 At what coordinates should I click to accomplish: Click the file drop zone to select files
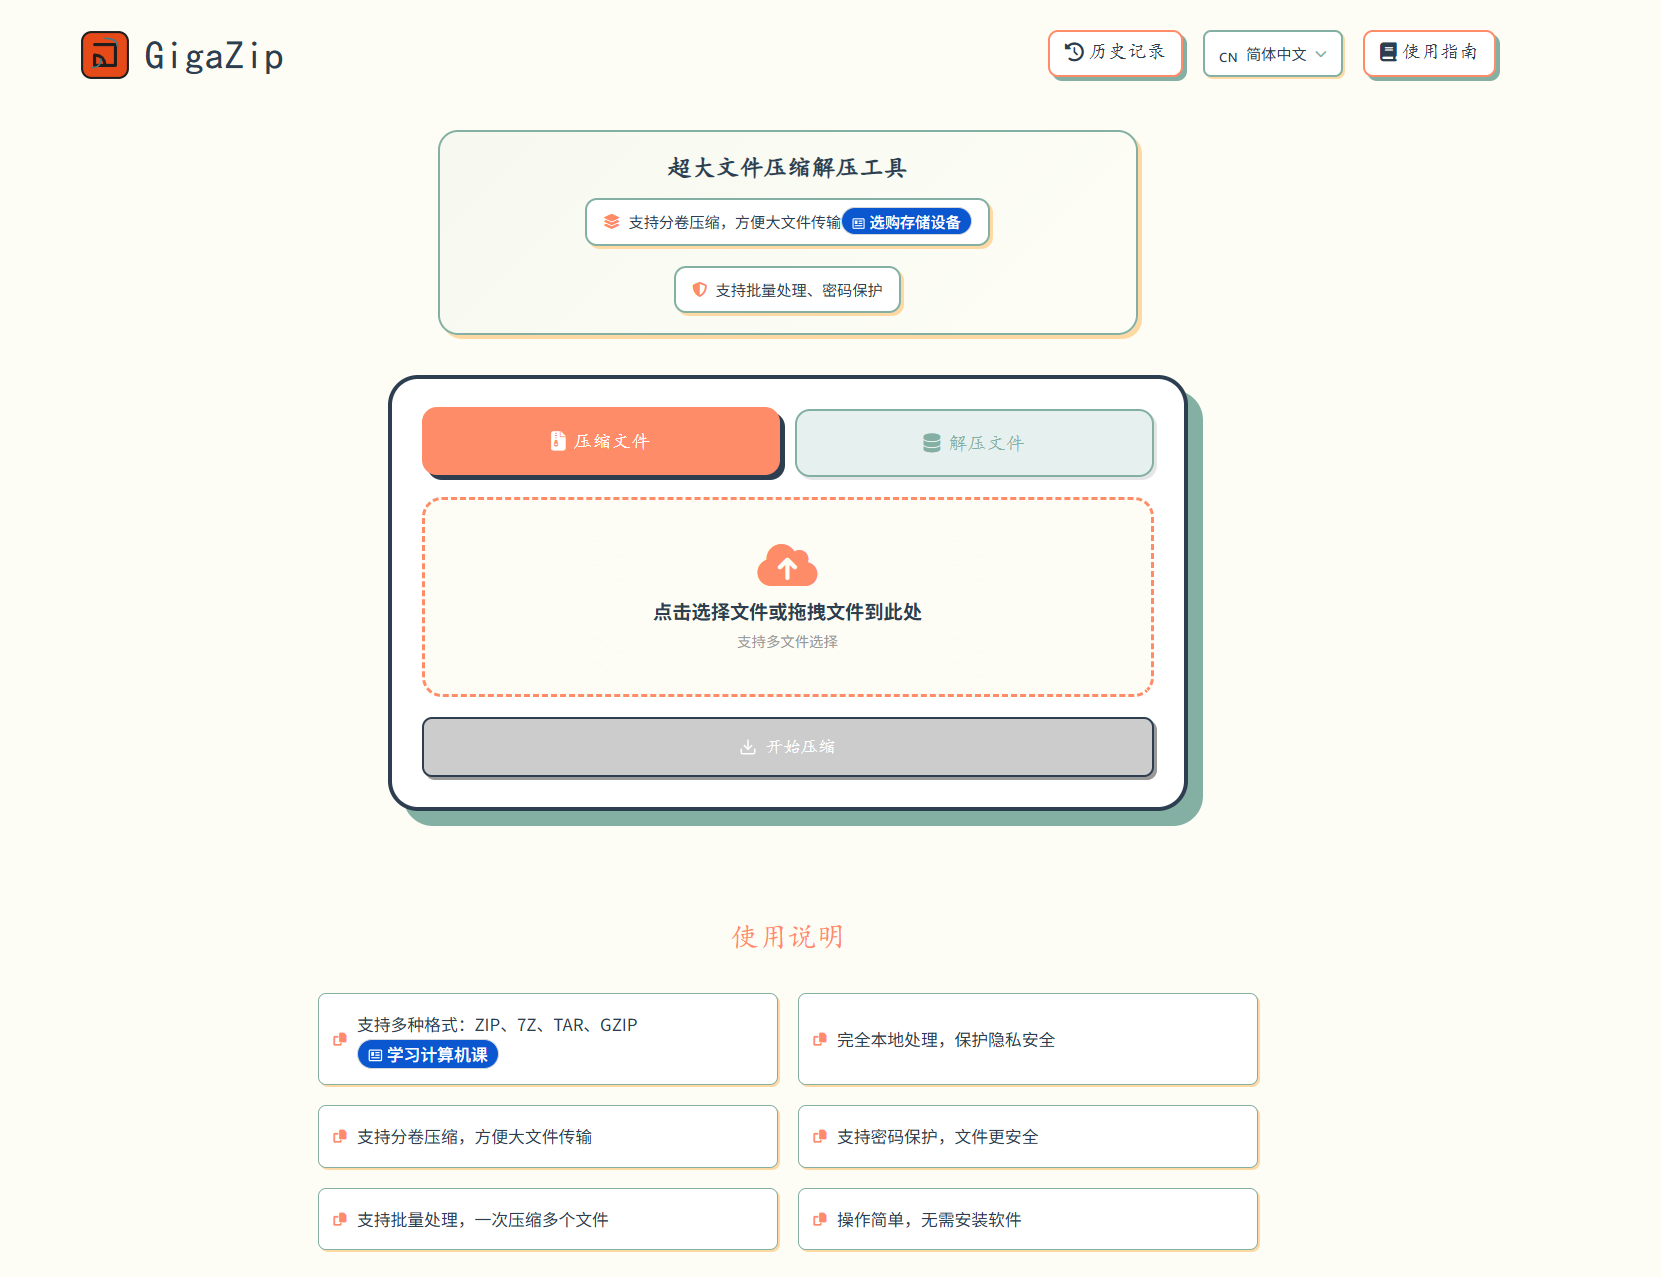[x=788, y=597]
